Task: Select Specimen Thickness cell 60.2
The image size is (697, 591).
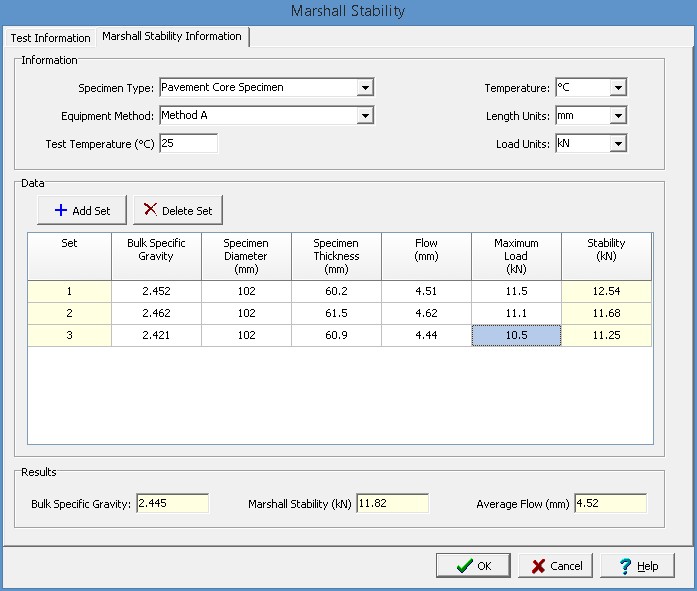Action: tap(336, 292)
